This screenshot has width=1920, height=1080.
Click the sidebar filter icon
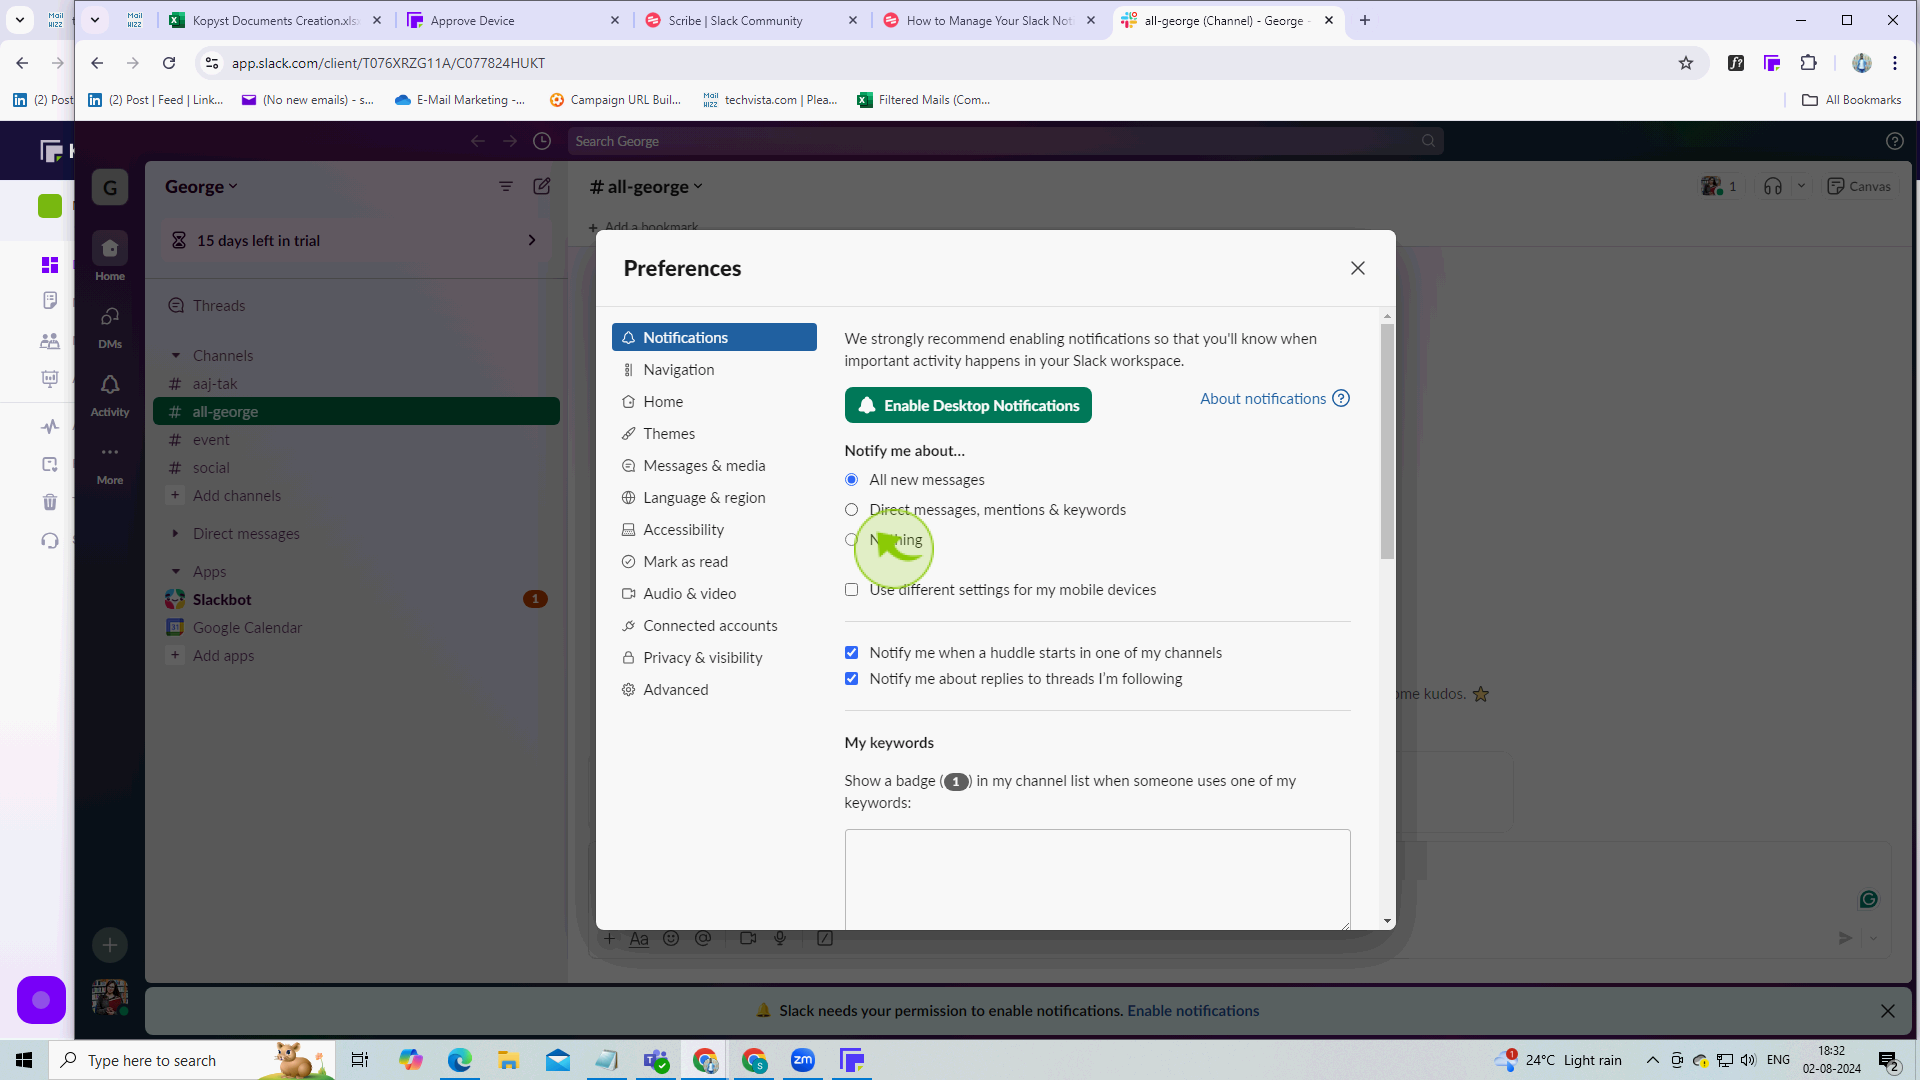(x=506, y=187)
